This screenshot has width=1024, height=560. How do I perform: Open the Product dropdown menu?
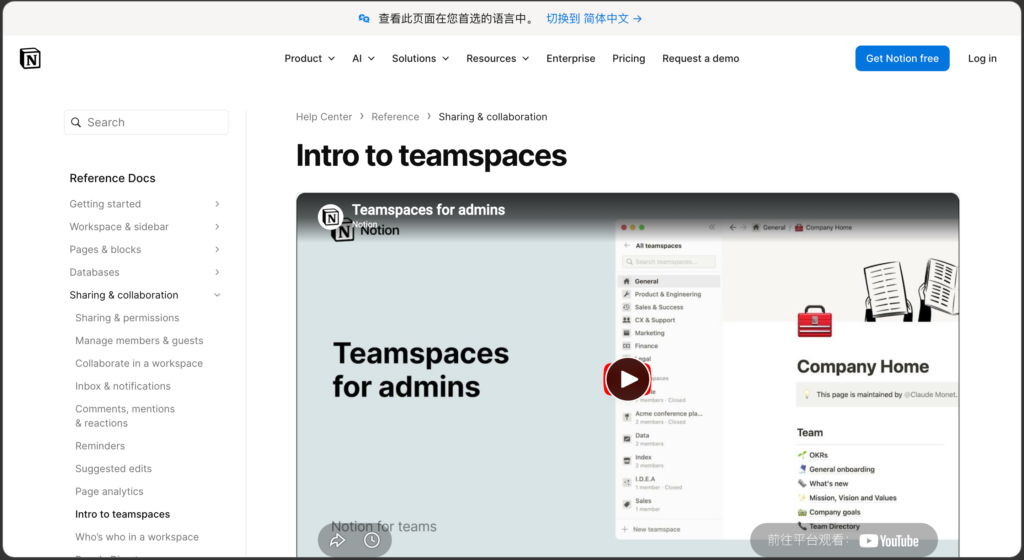tap(309, 59)
